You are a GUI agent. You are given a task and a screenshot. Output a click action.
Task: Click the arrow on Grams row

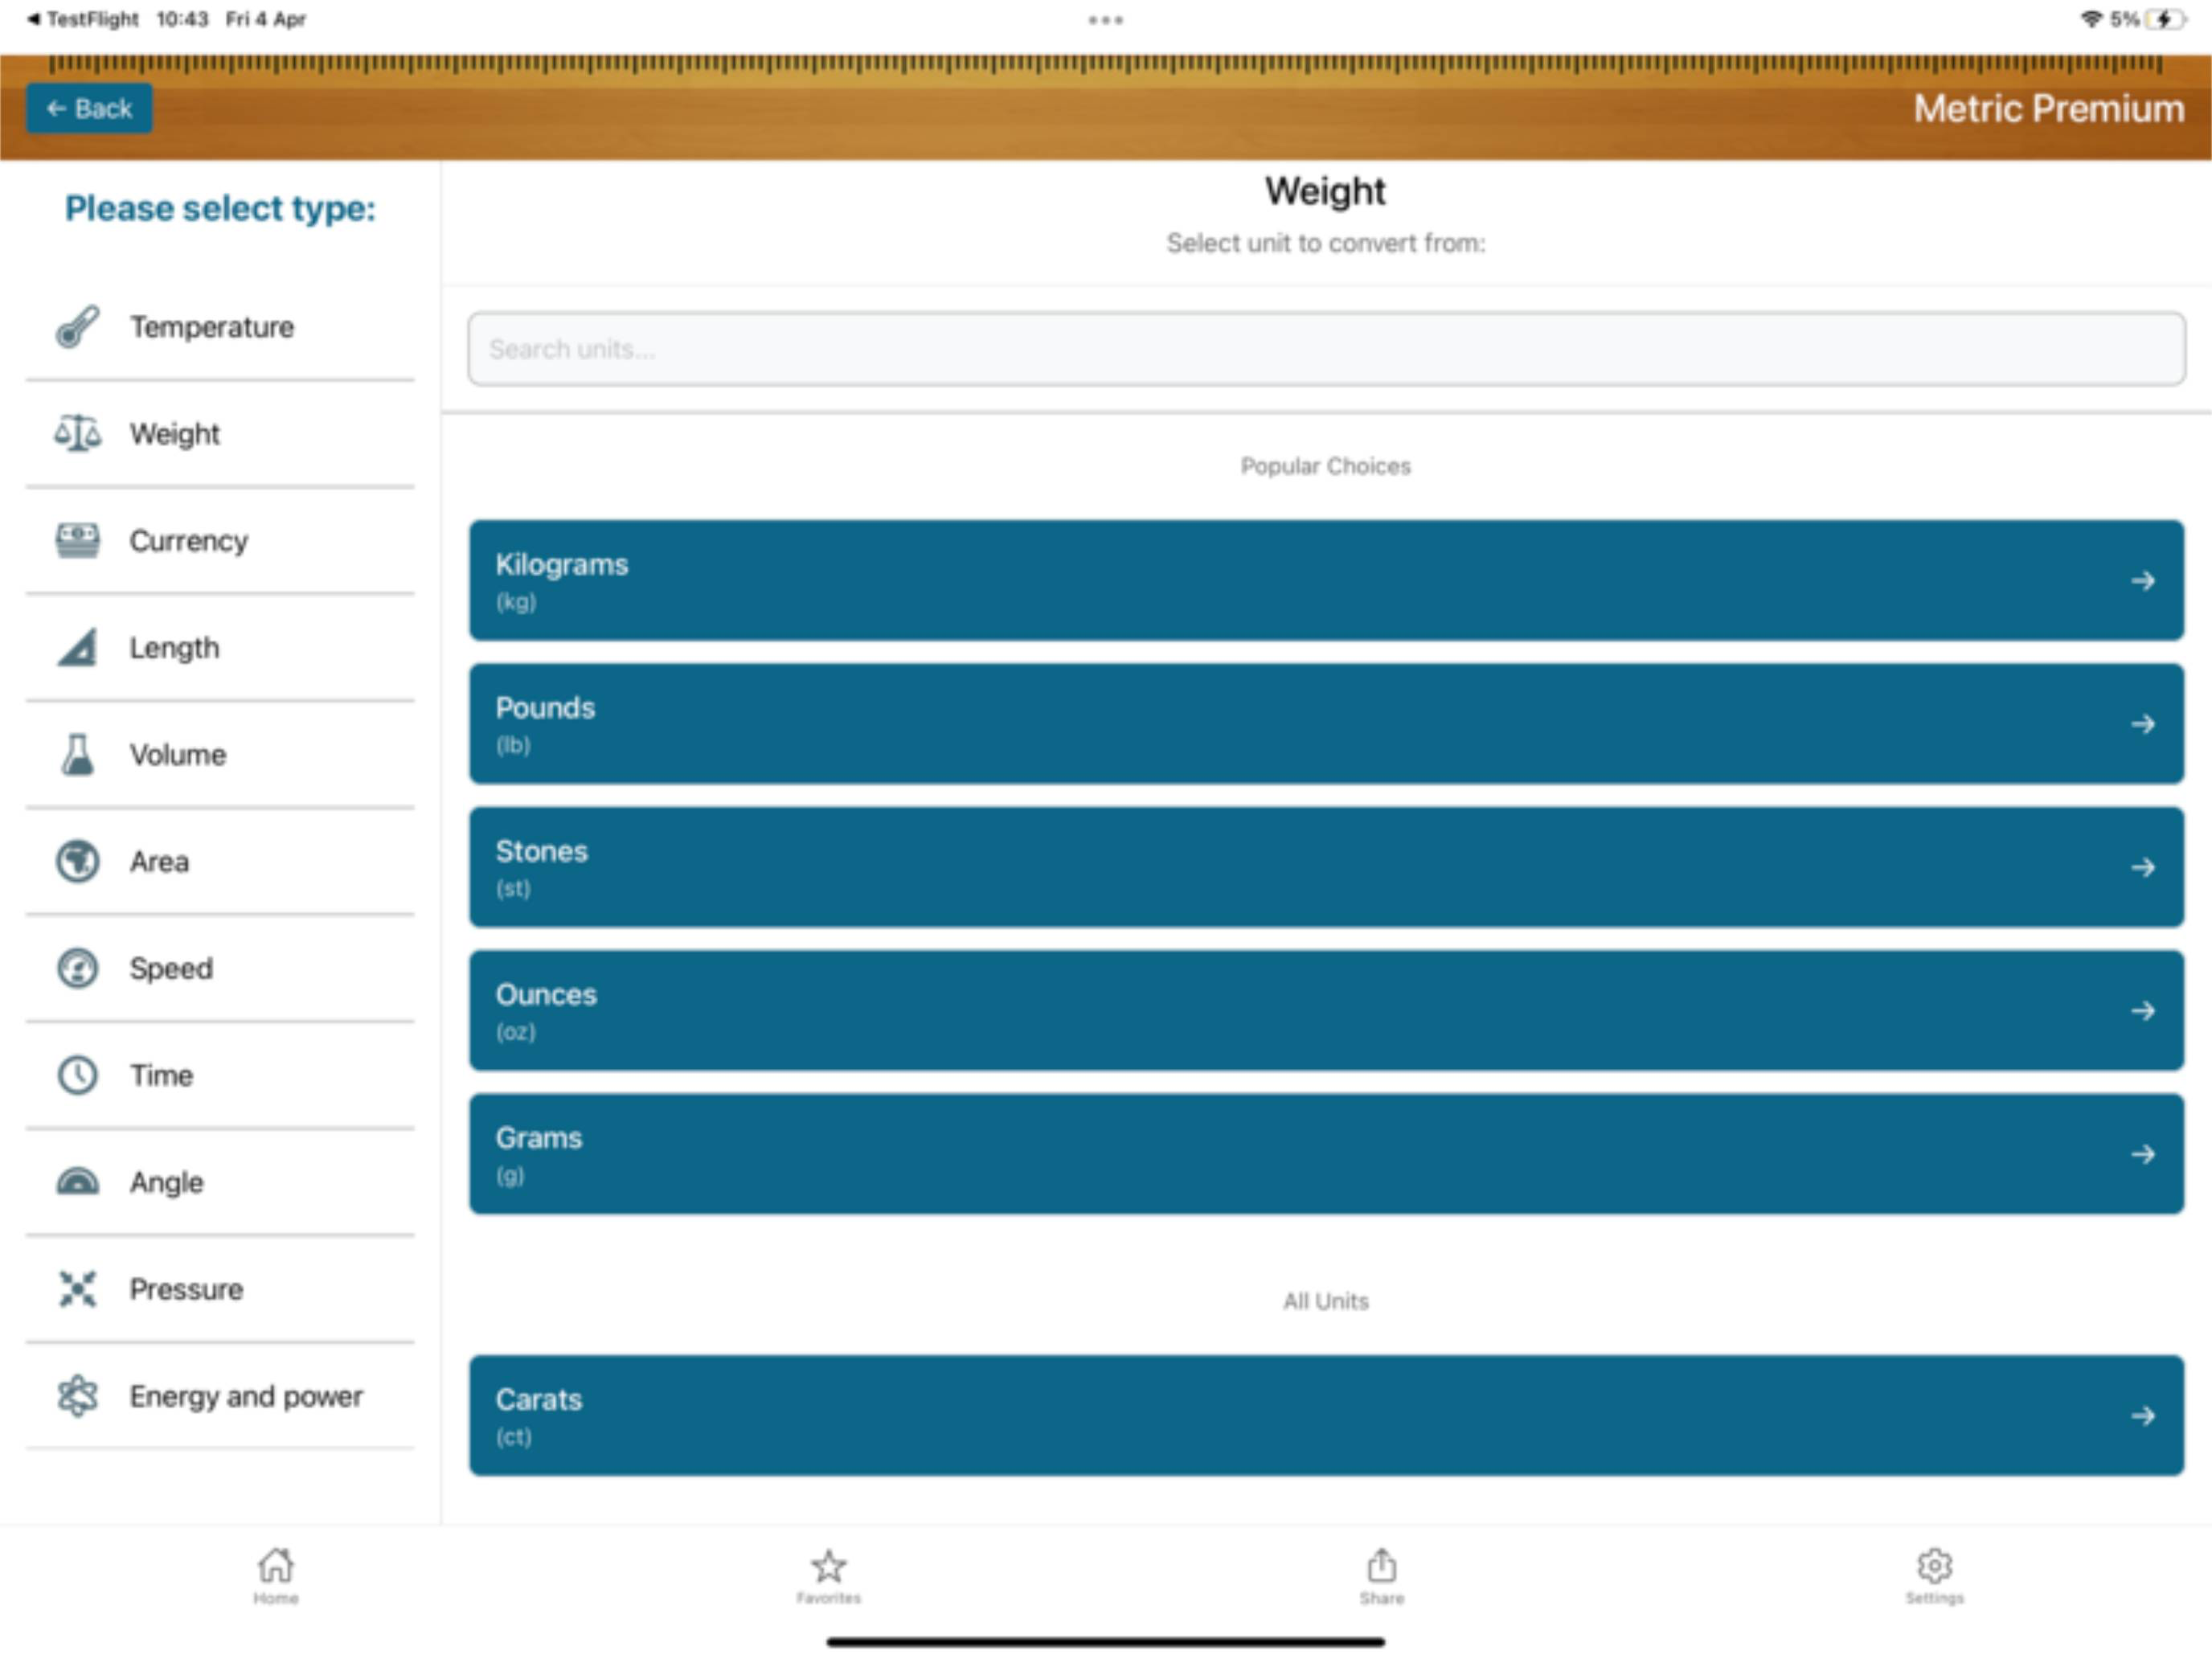(2142, 1155)
